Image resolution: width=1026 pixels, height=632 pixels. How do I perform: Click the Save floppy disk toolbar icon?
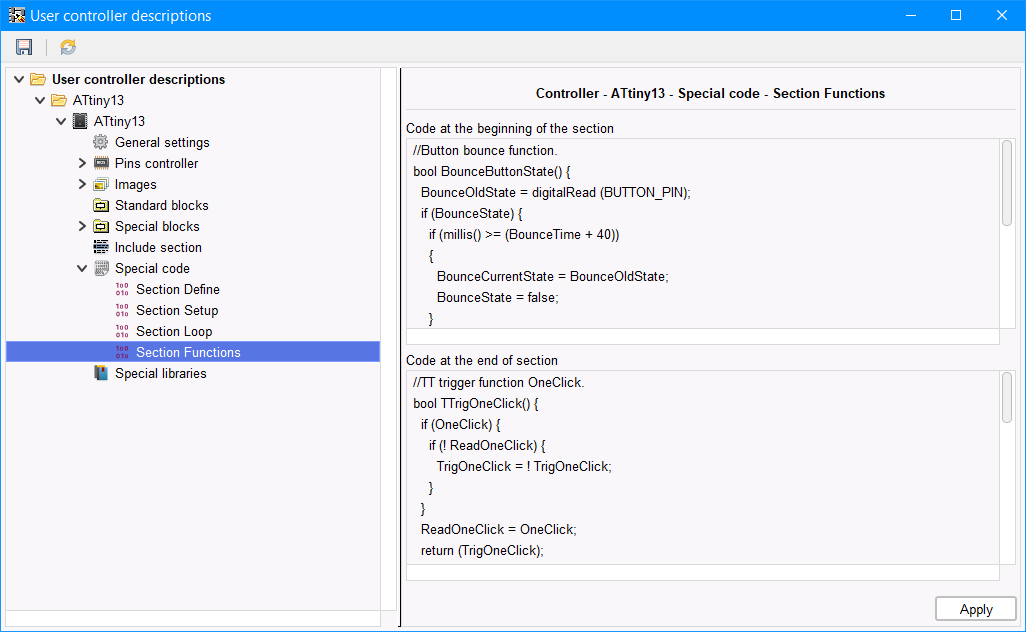tap(24, 47)
